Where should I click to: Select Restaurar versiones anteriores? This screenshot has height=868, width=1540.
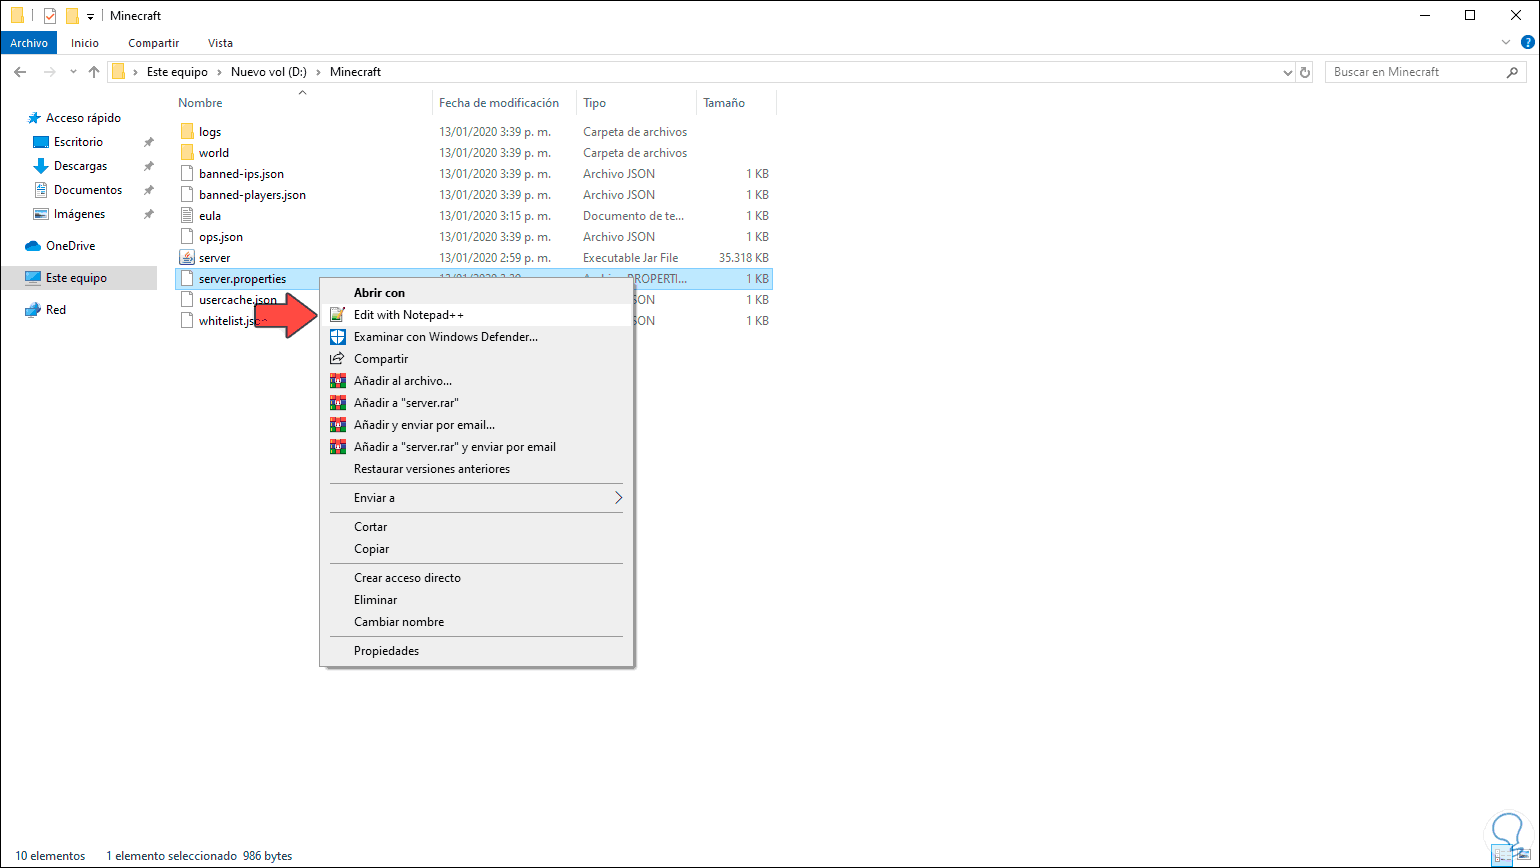[476, 469]
